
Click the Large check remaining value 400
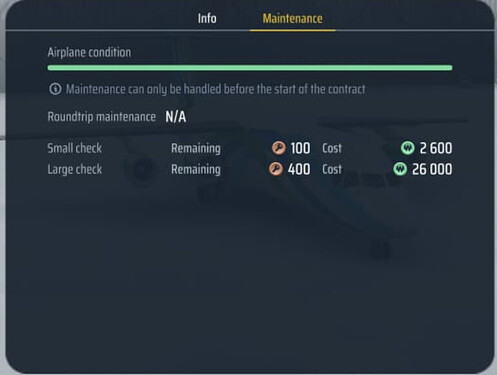click(x=299, y=169)
